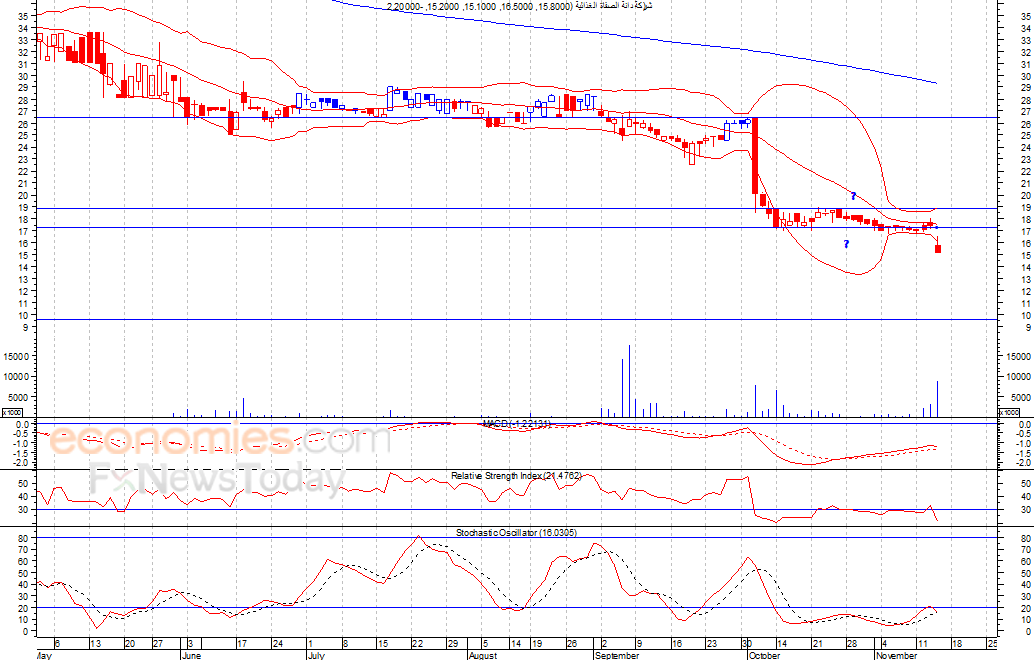Select the July label on time axis

point(316,656)
